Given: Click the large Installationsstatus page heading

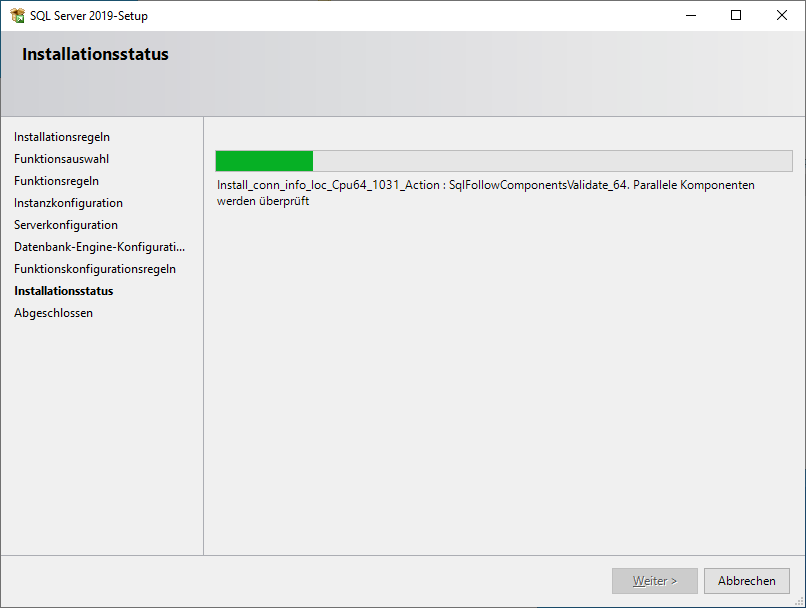Looking at the screenshot, I should 95,55.
